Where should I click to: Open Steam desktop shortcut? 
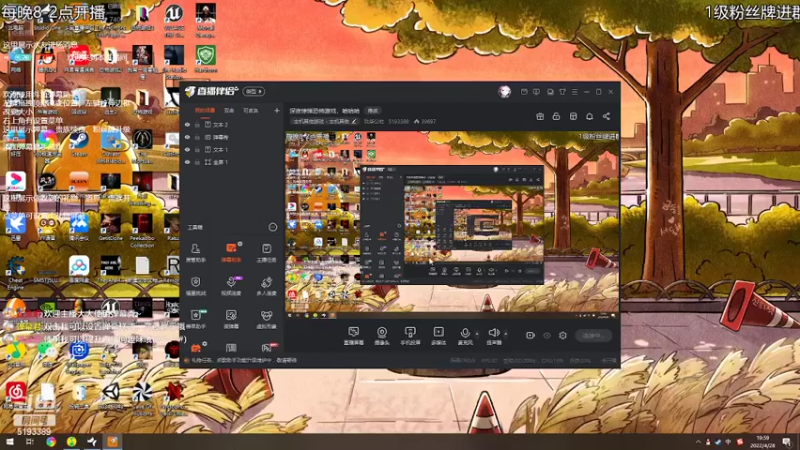pos(79,143)
